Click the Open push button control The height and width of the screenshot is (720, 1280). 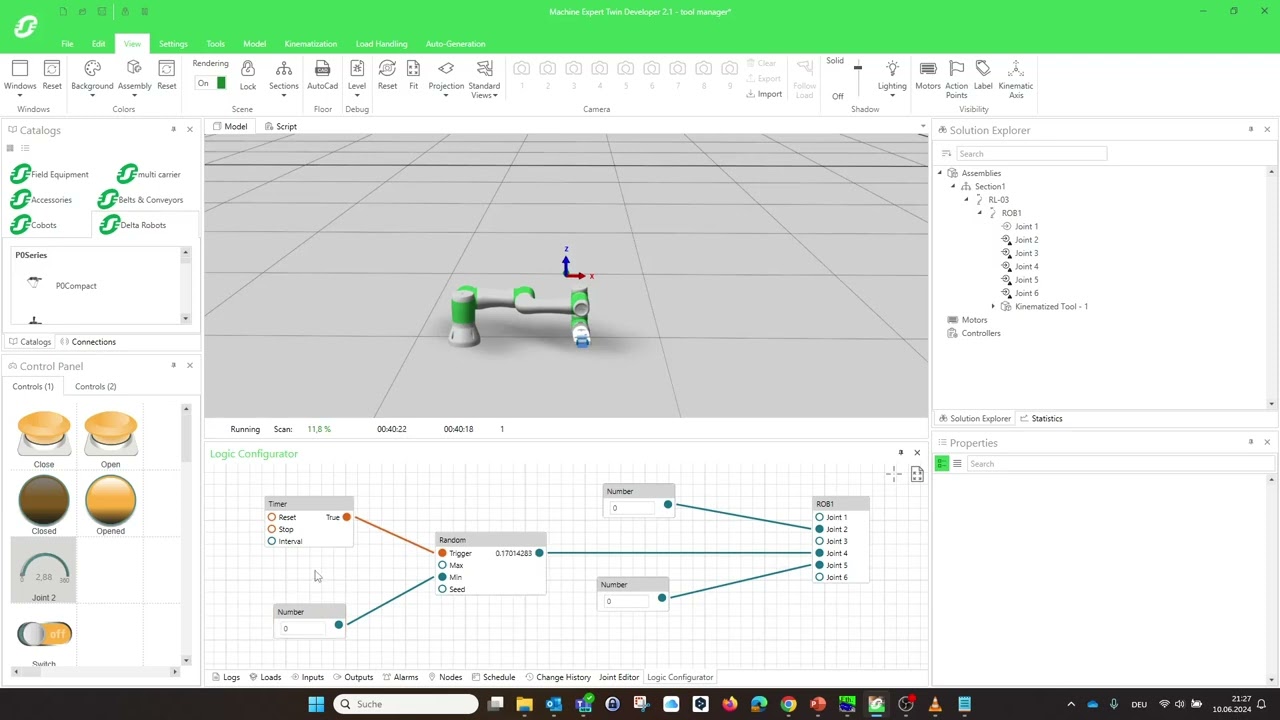point(110,434)
